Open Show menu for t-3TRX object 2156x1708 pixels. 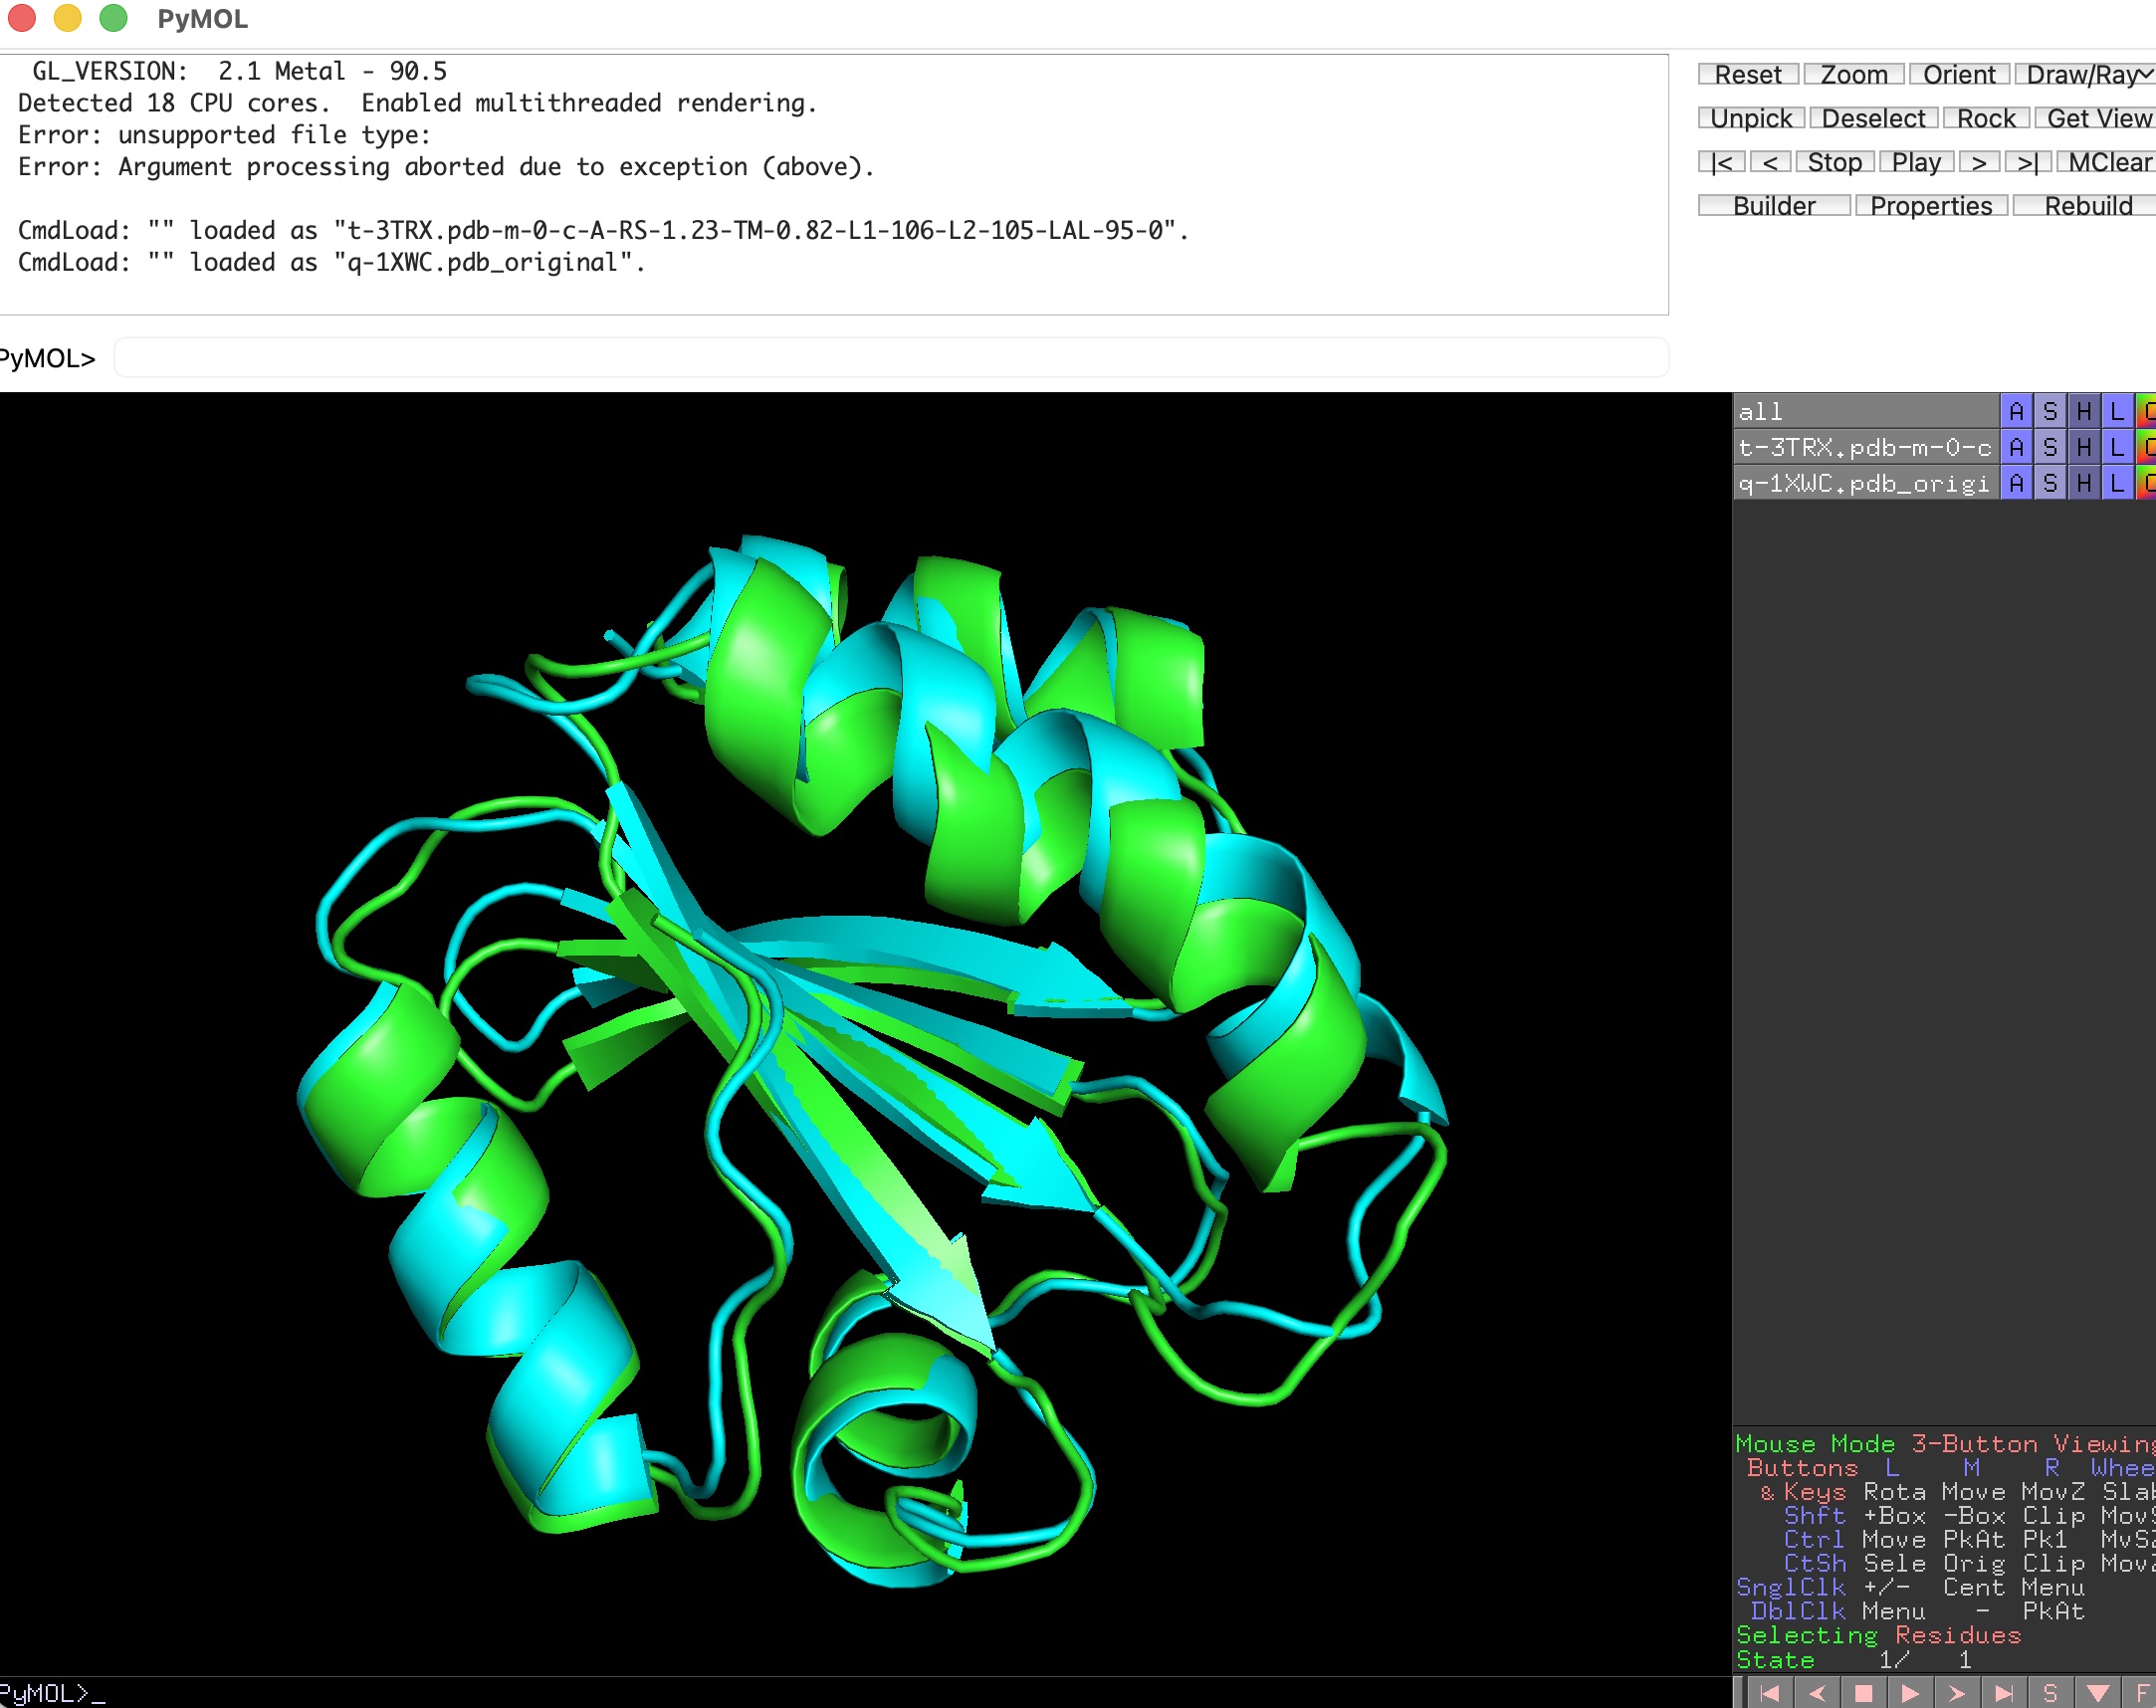coord(2050,447)
